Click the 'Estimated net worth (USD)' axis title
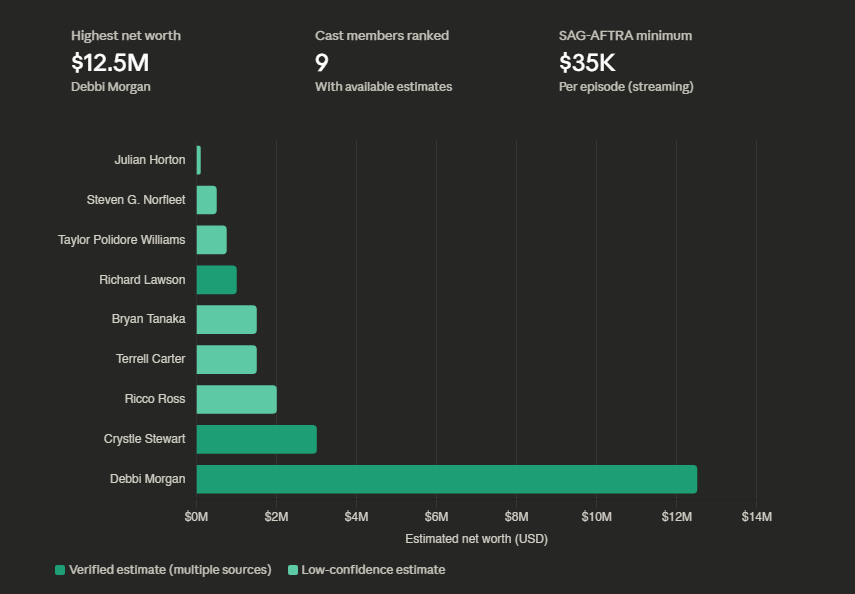Viewport: 855px width, 594px height. point(476,539)
